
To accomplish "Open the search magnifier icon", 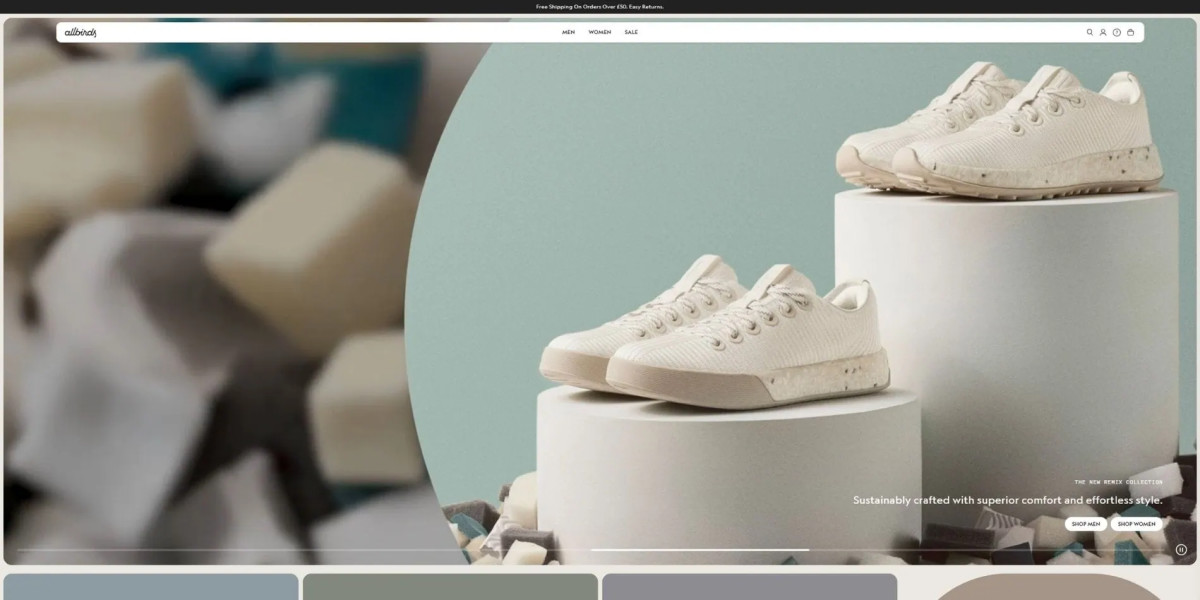I will (1090, 32).
